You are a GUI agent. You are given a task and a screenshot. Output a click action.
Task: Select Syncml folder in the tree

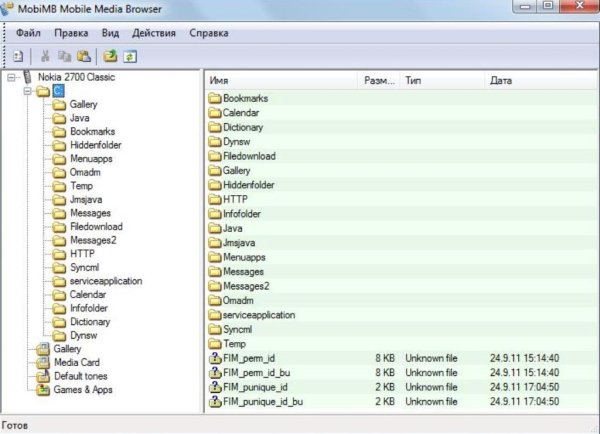(x=85, y=267)
